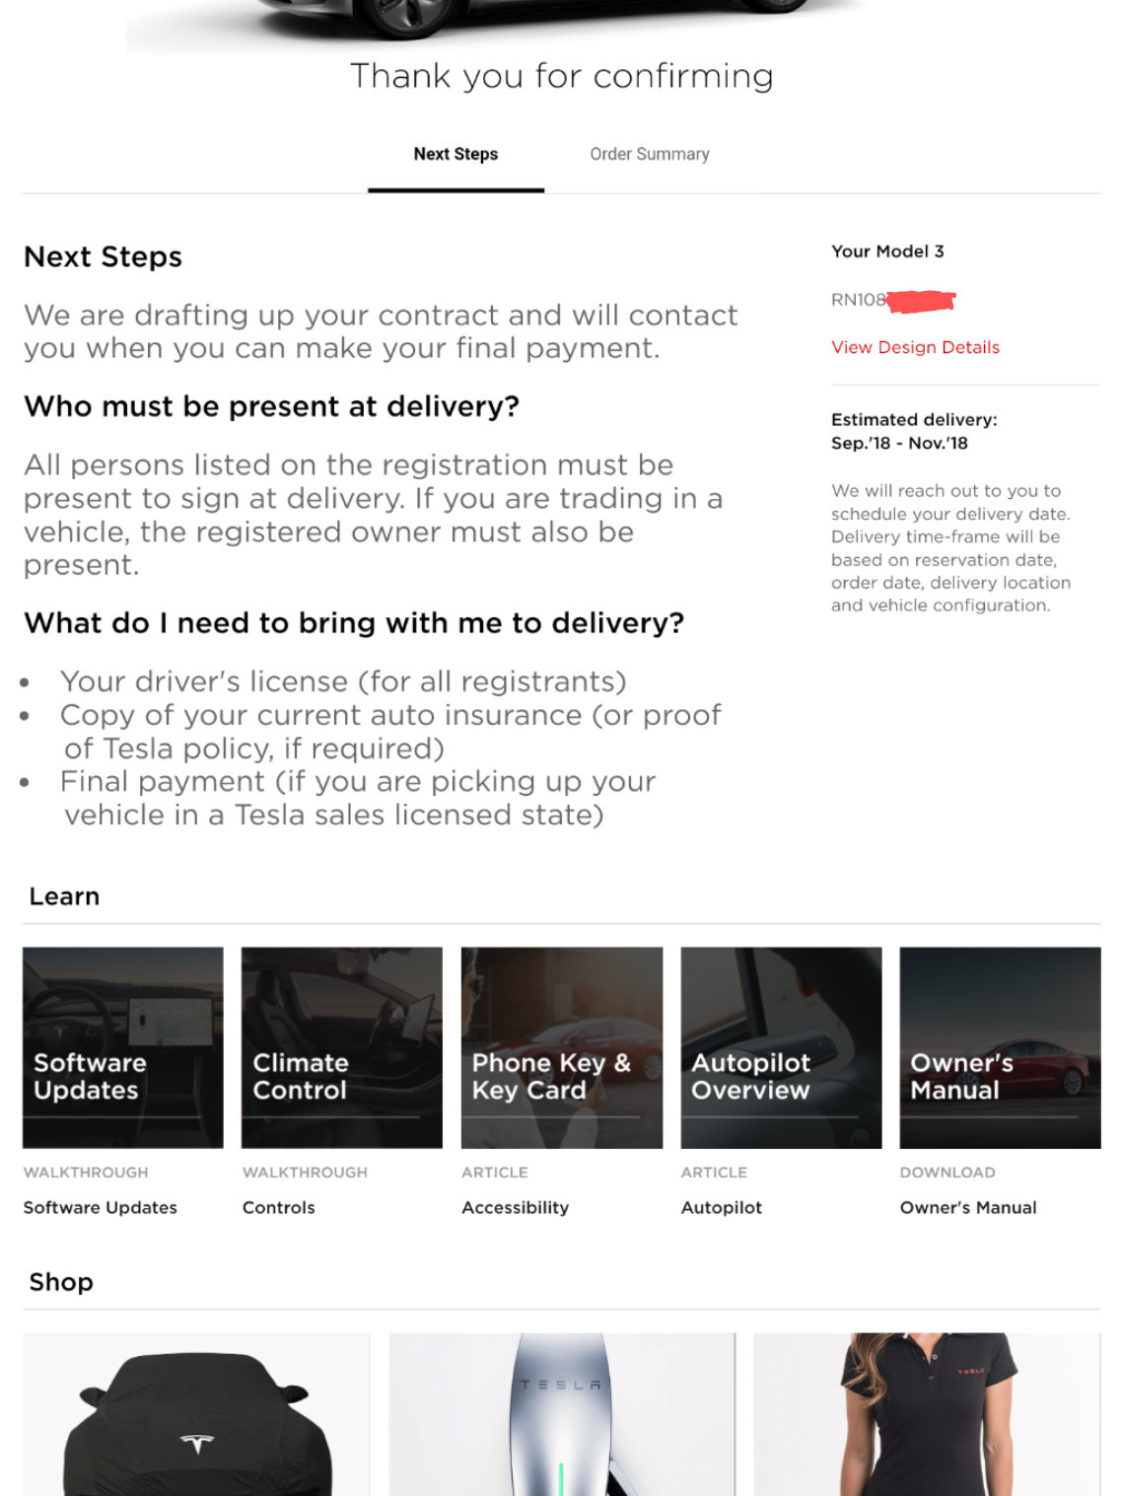Click the Accessibility text link
The width and height of the screenshot is (1122, 1496).
[515, 1207]
